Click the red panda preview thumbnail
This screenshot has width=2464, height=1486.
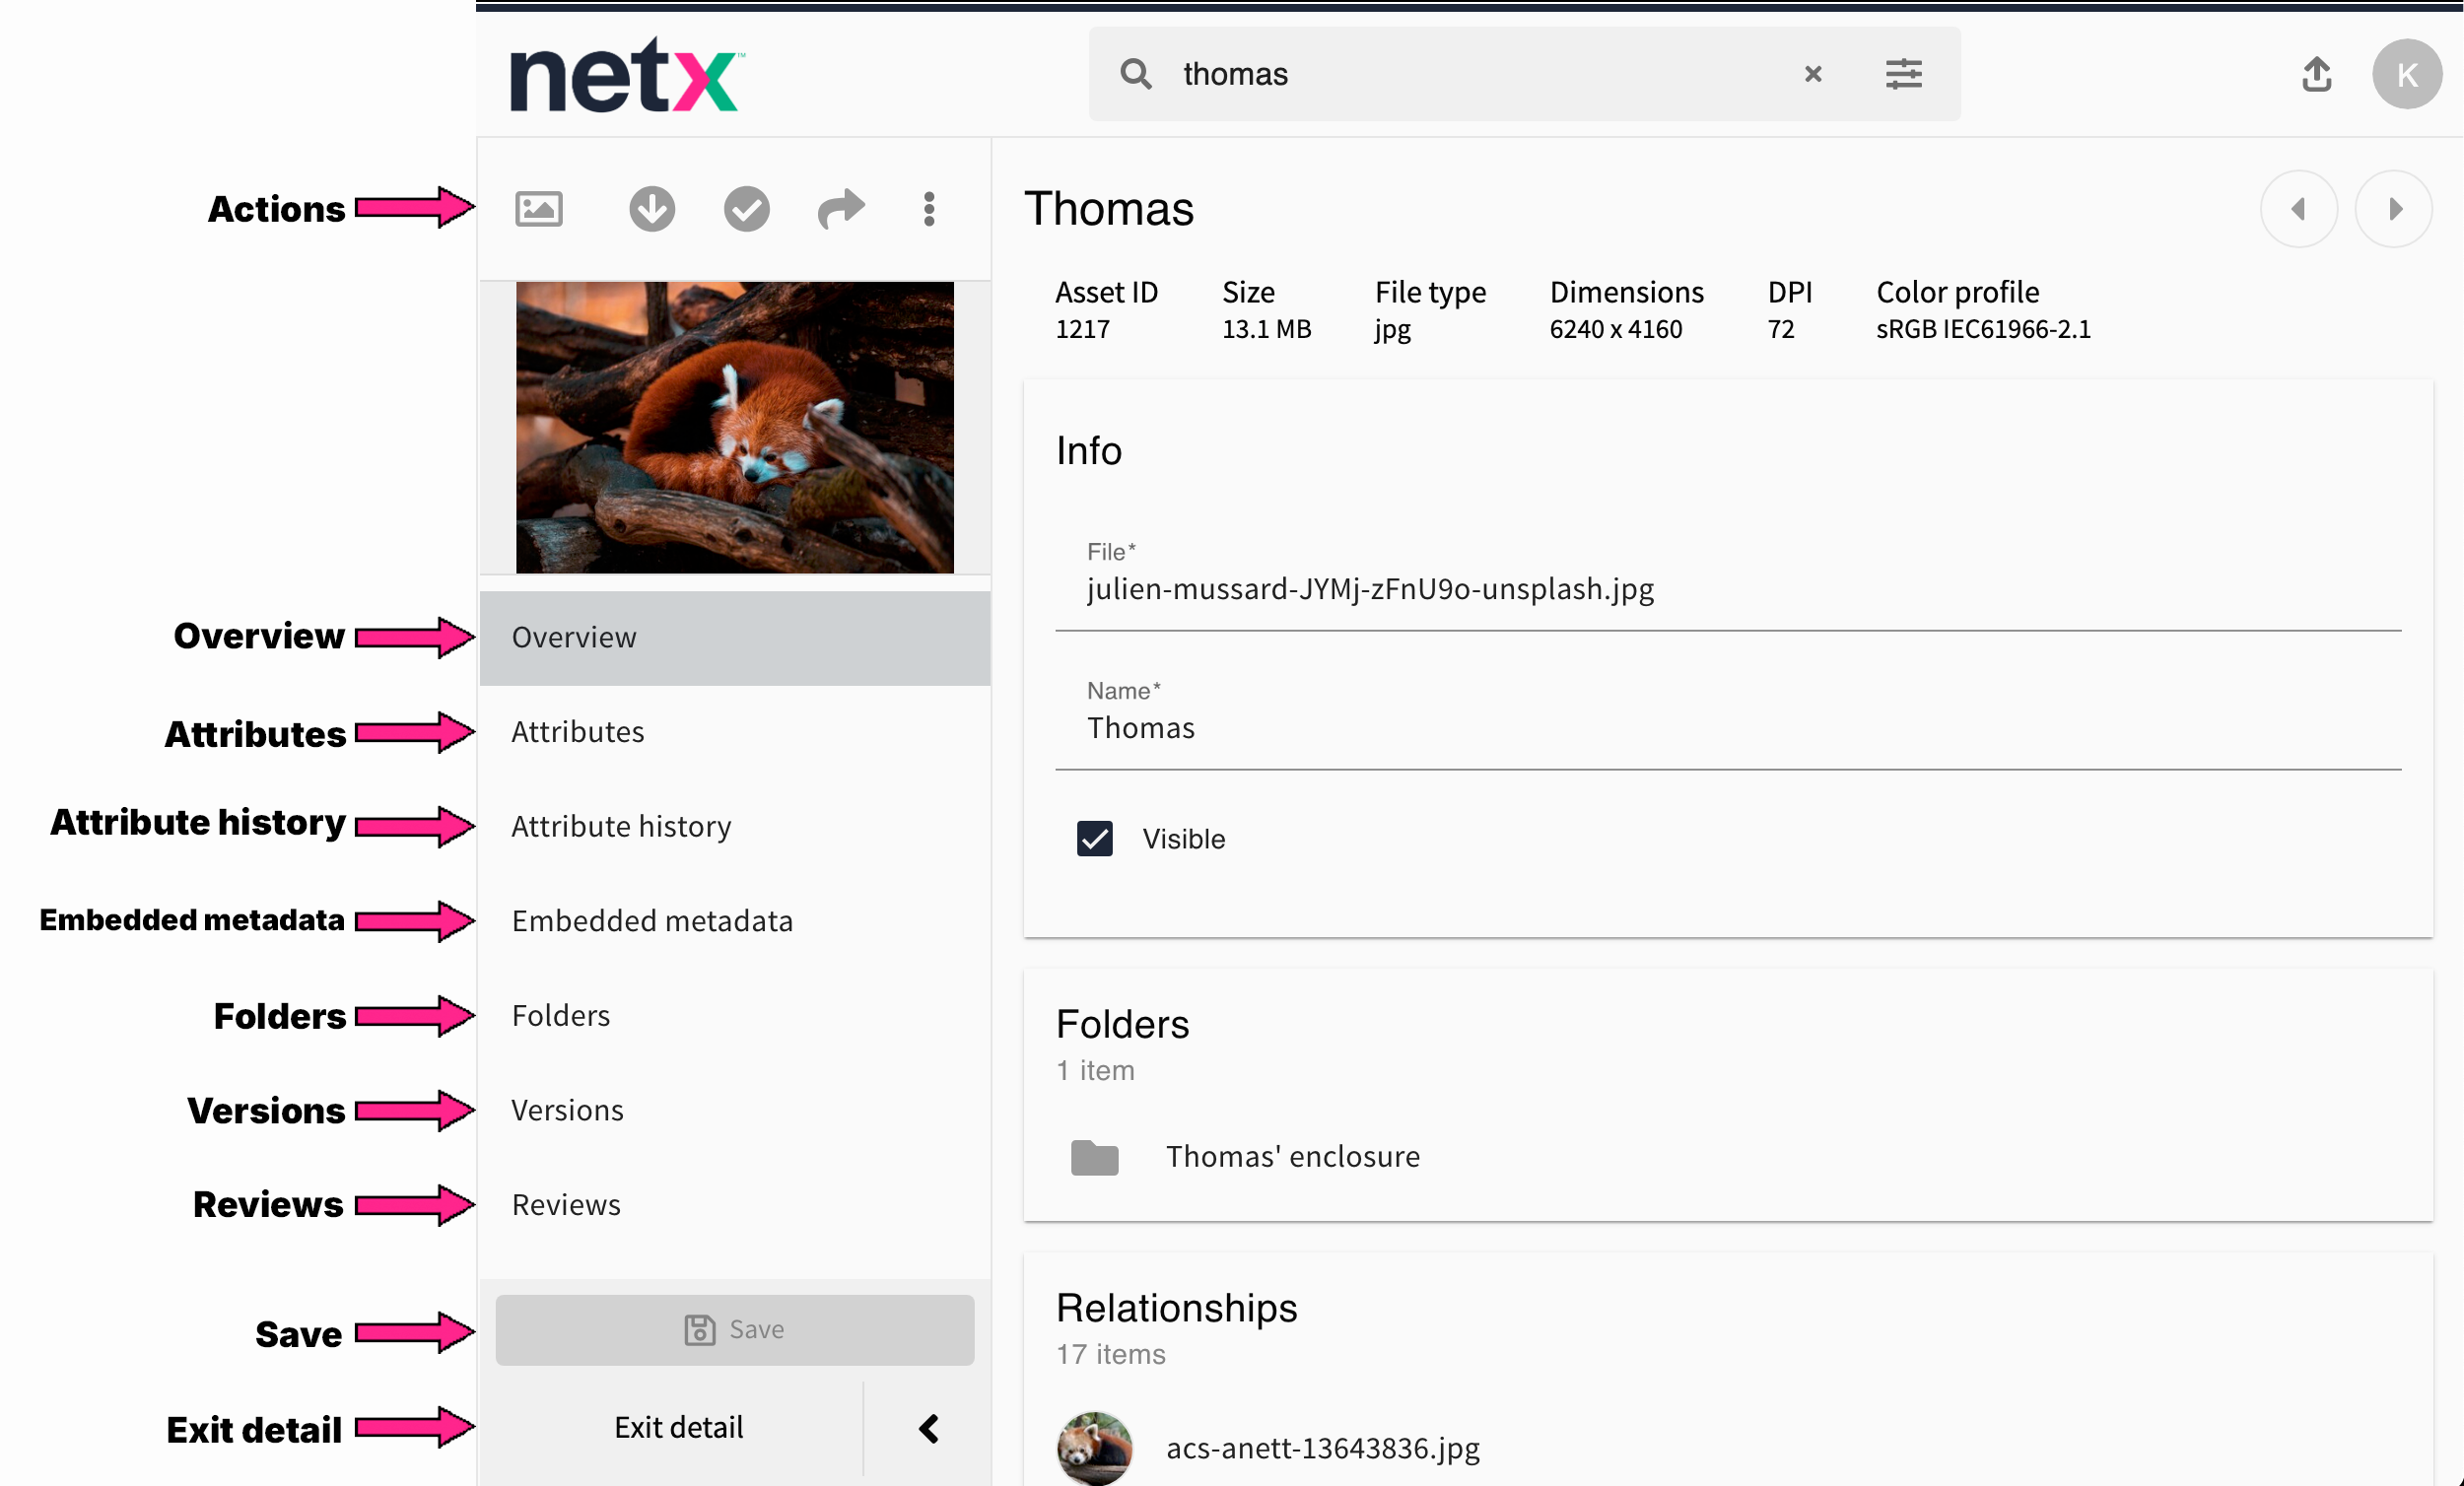(734, 427)
